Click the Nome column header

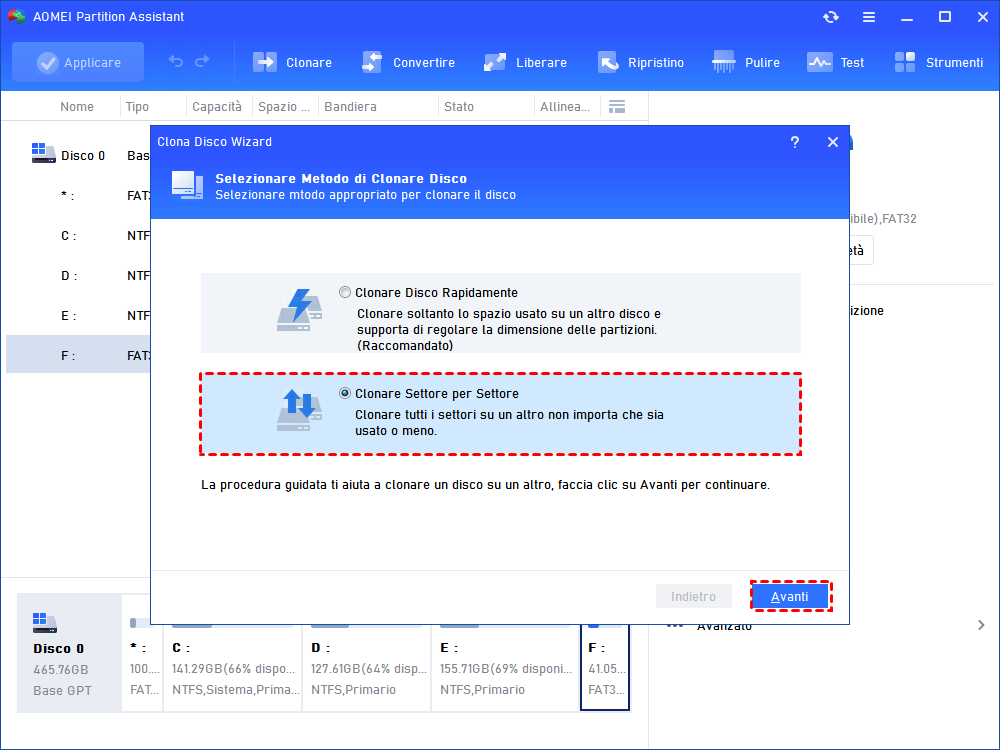pos(77,107)
